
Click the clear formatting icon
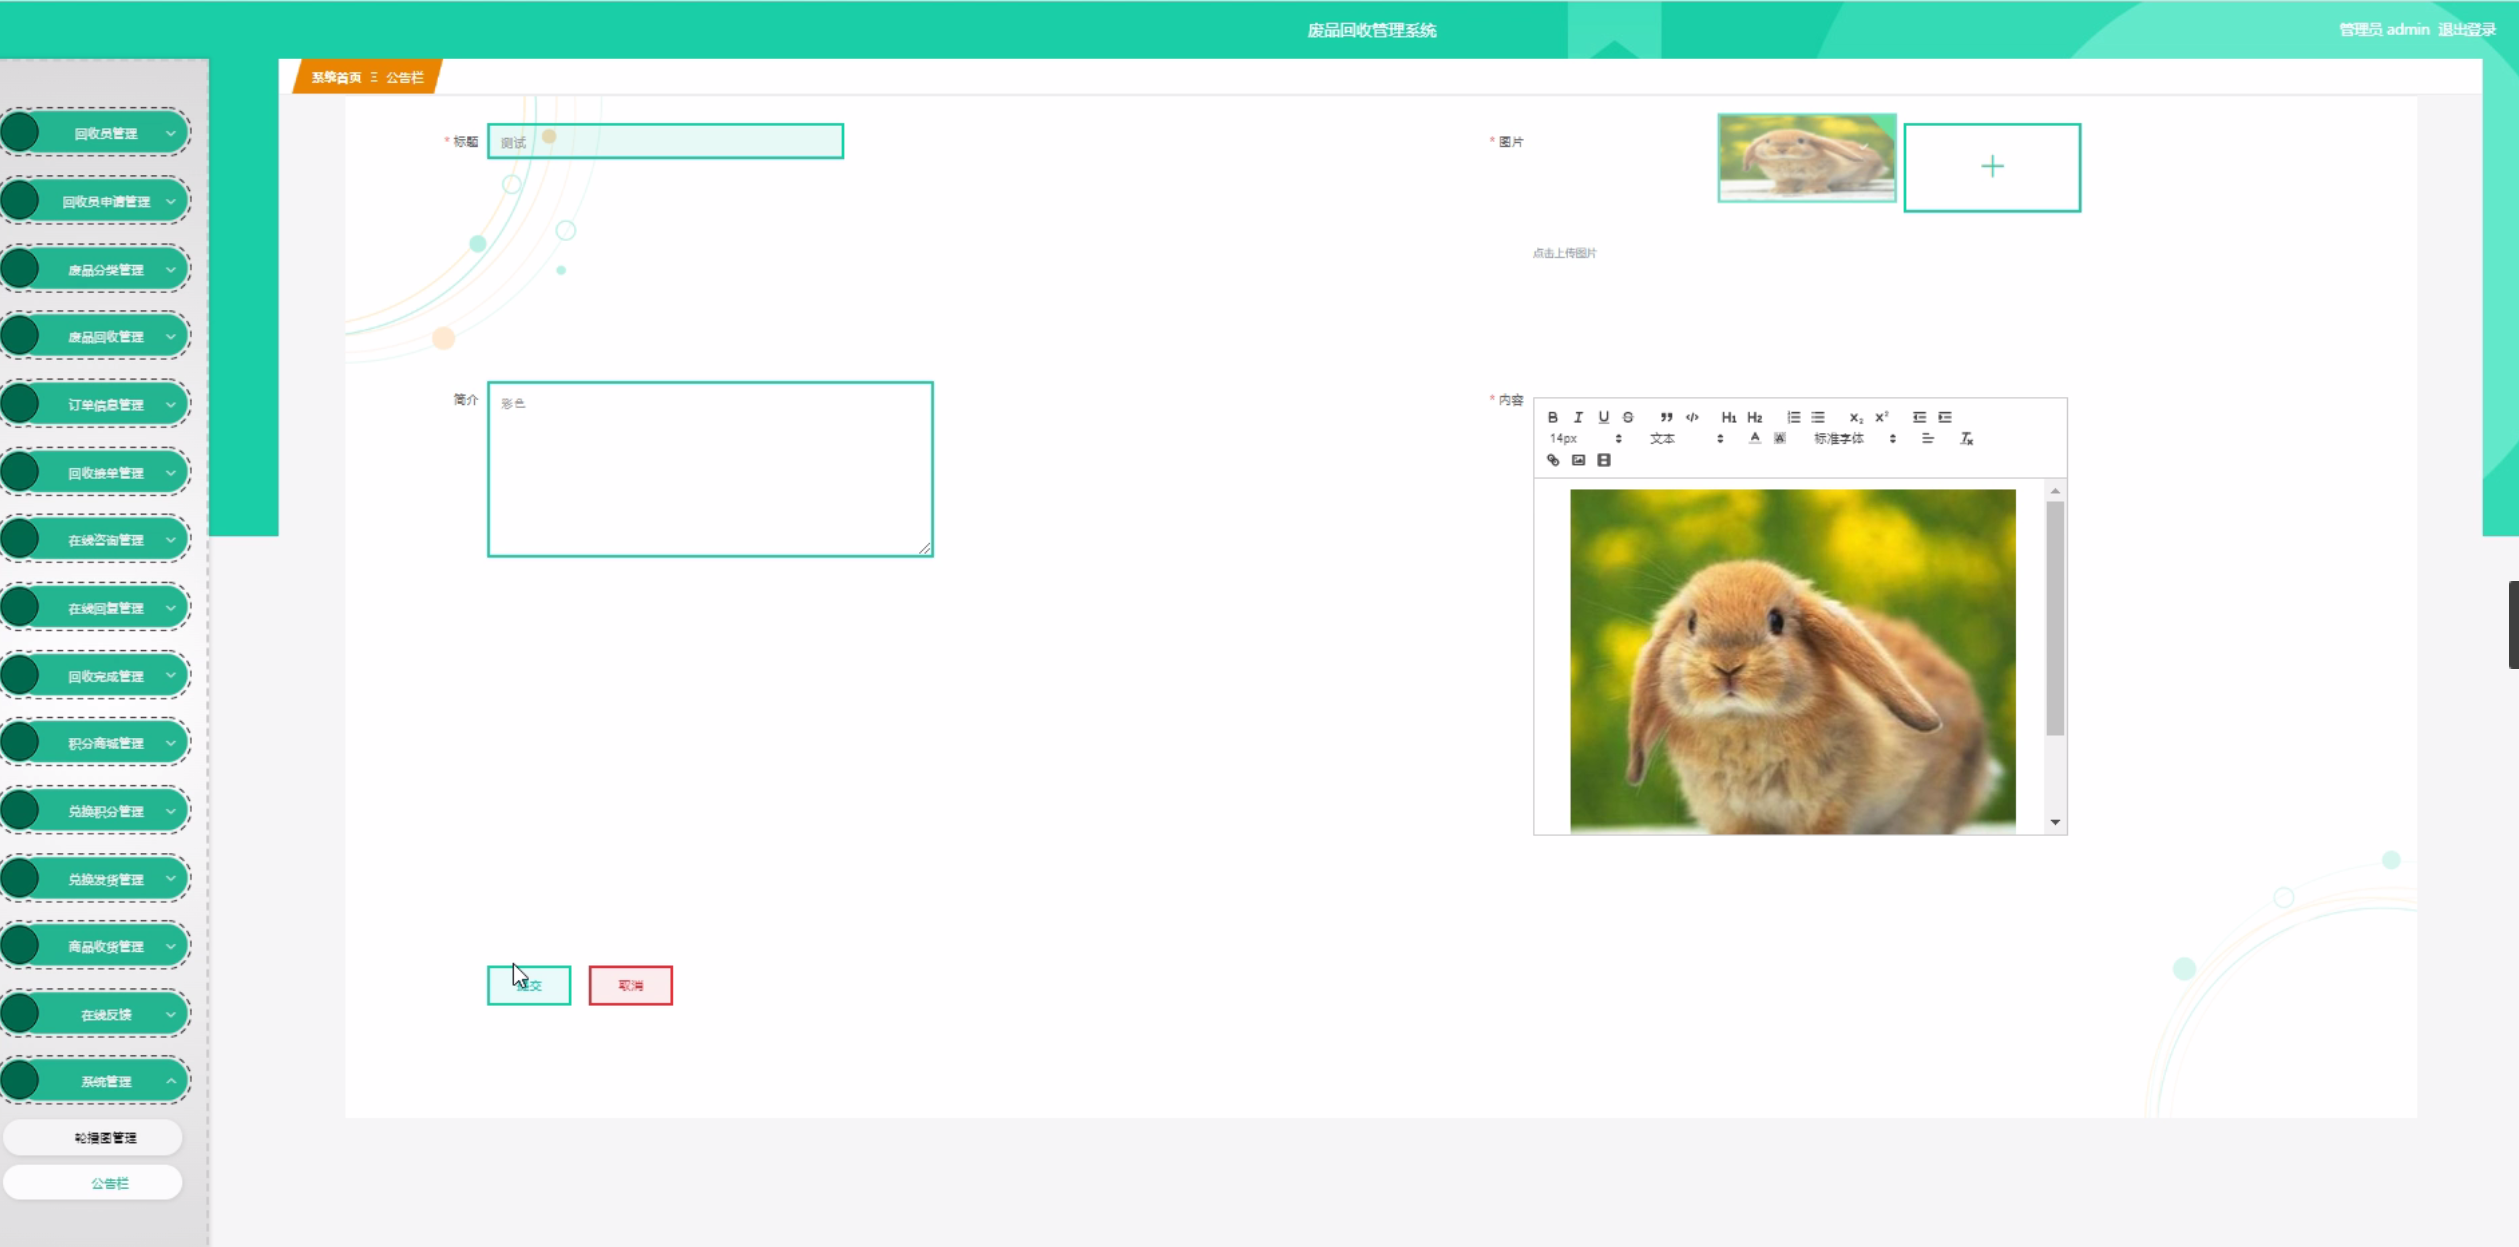pyautogui.click(x=1966, y=438)
